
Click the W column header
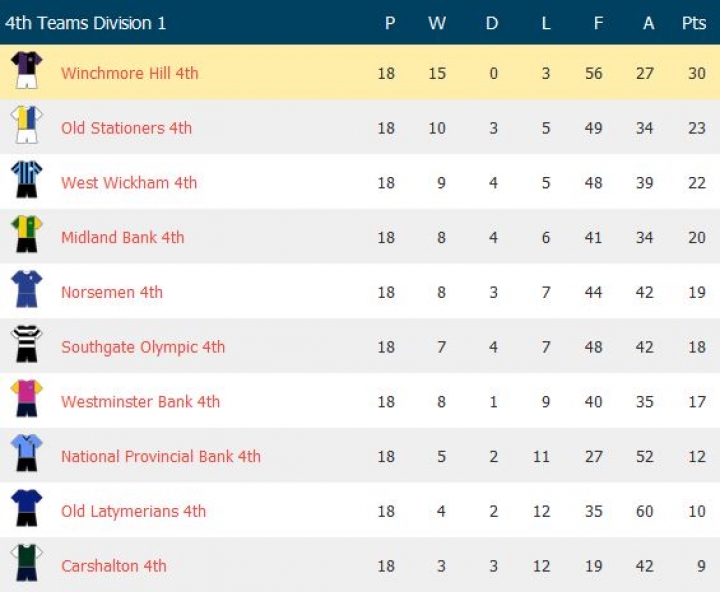tap(437, 23)
